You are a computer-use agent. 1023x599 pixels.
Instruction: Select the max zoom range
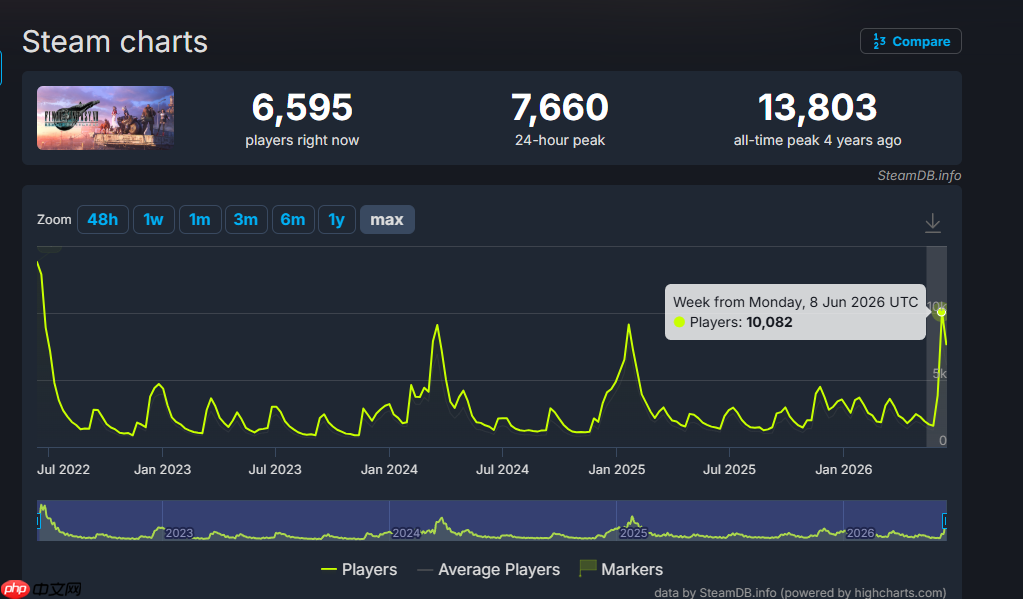387,219
